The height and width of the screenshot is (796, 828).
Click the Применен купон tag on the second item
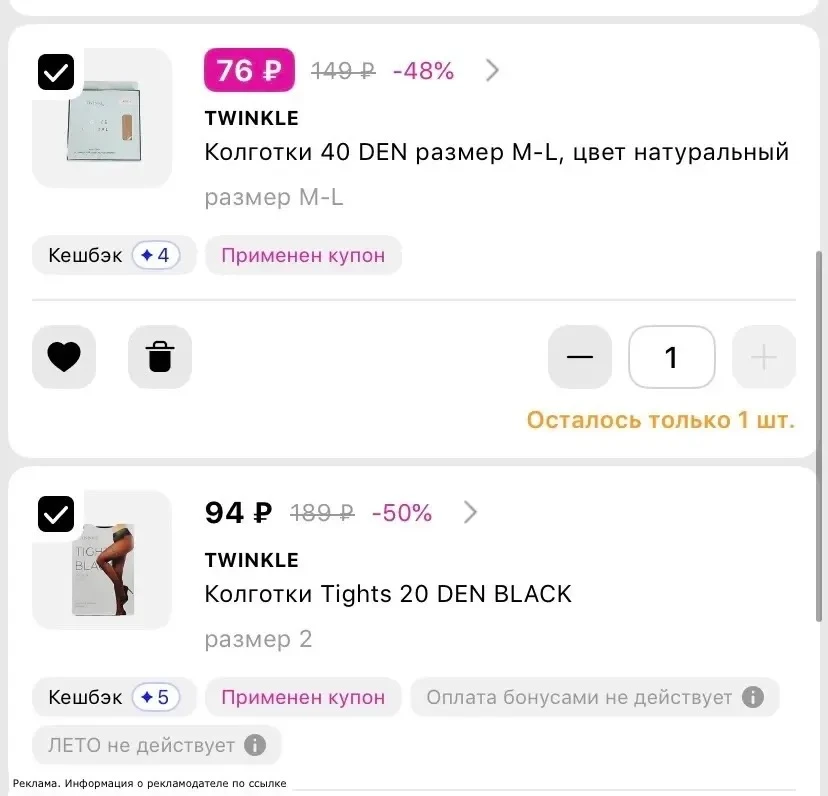click(303, 697)
